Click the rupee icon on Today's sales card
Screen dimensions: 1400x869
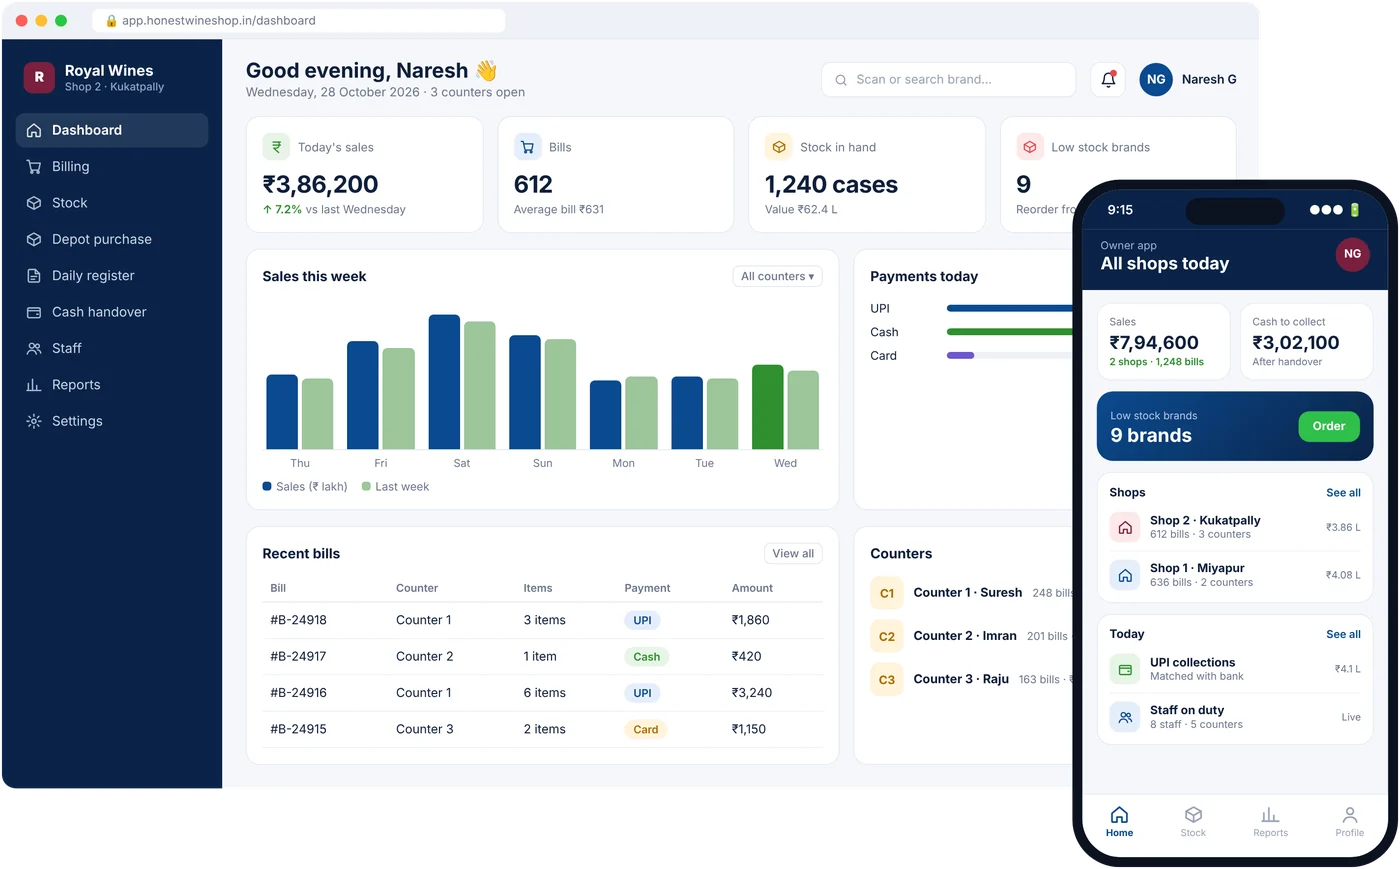click(x=276, y=147)
